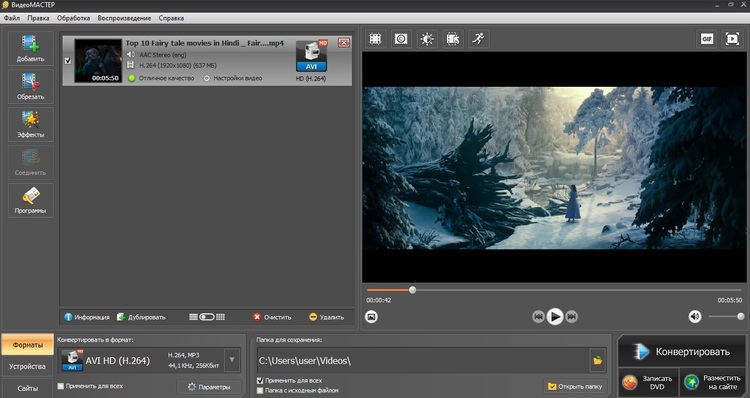
Task: Click the volume slider handle
Action: point(740,317)
